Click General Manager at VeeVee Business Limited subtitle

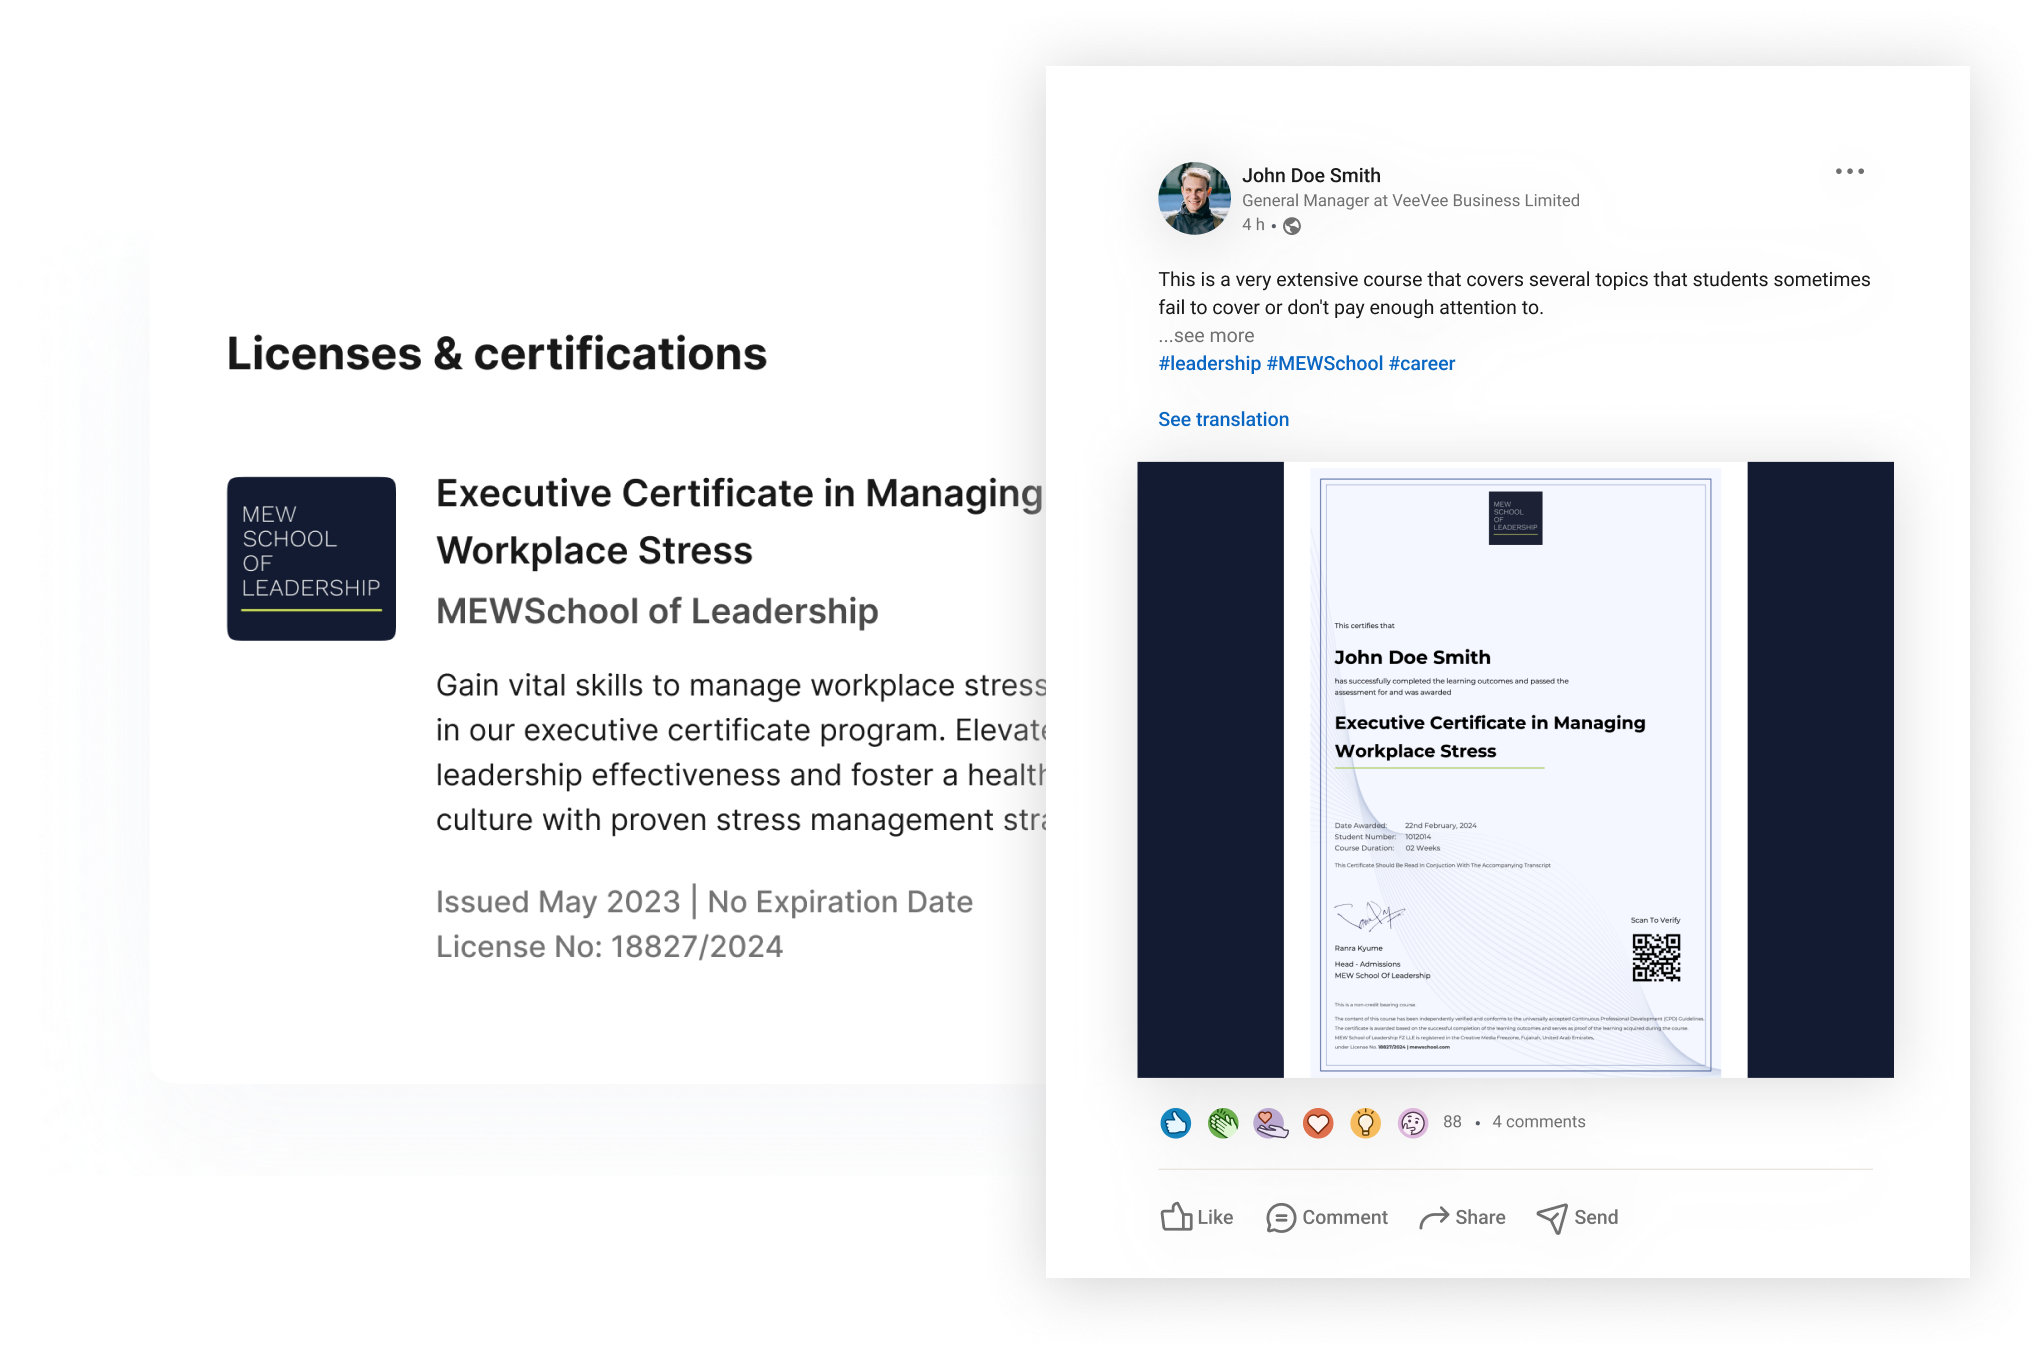(x=1410, y=200)
